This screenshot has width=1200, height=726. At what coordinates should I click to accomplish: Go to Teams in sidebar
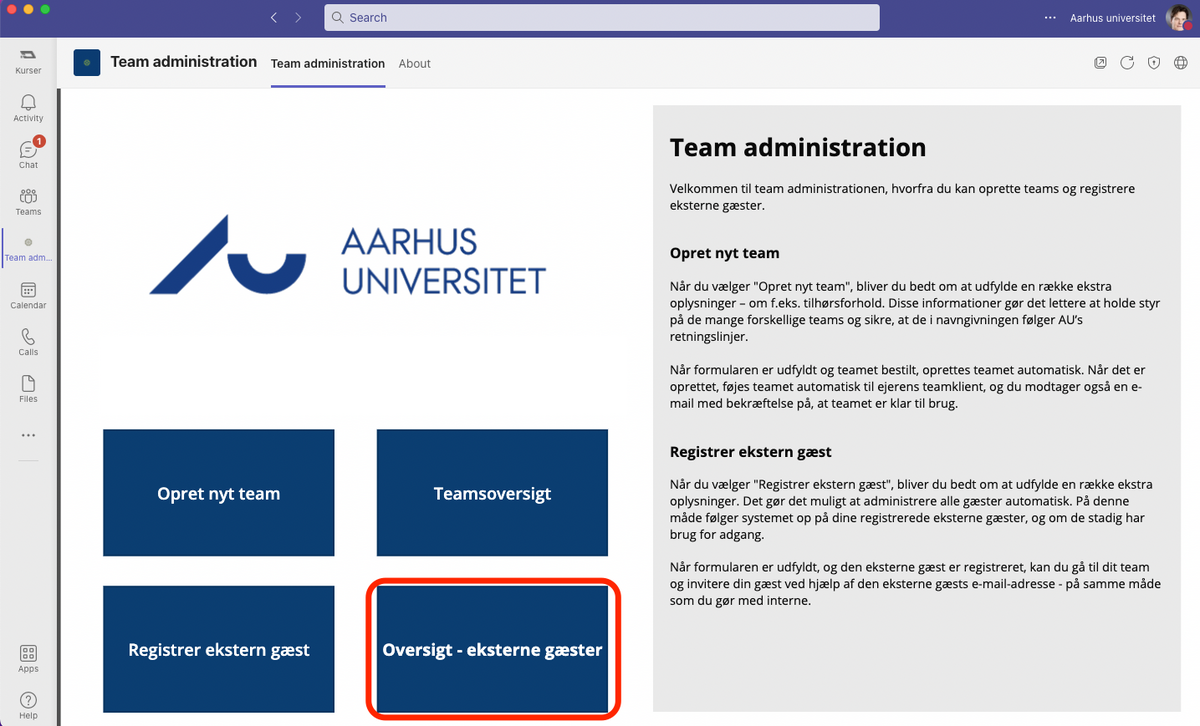[x=28, y=201]
